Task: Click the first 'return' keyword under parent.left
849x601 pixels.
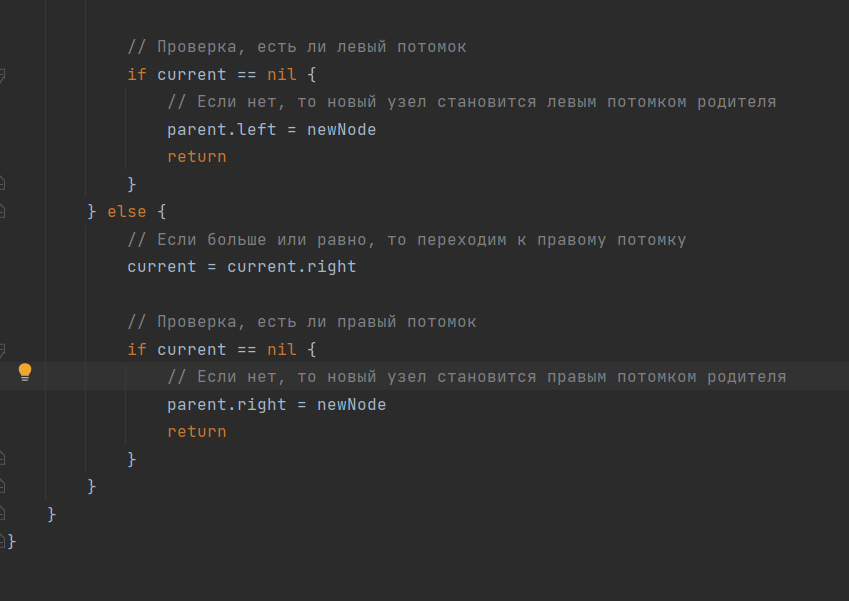Action: coord(197,157)
